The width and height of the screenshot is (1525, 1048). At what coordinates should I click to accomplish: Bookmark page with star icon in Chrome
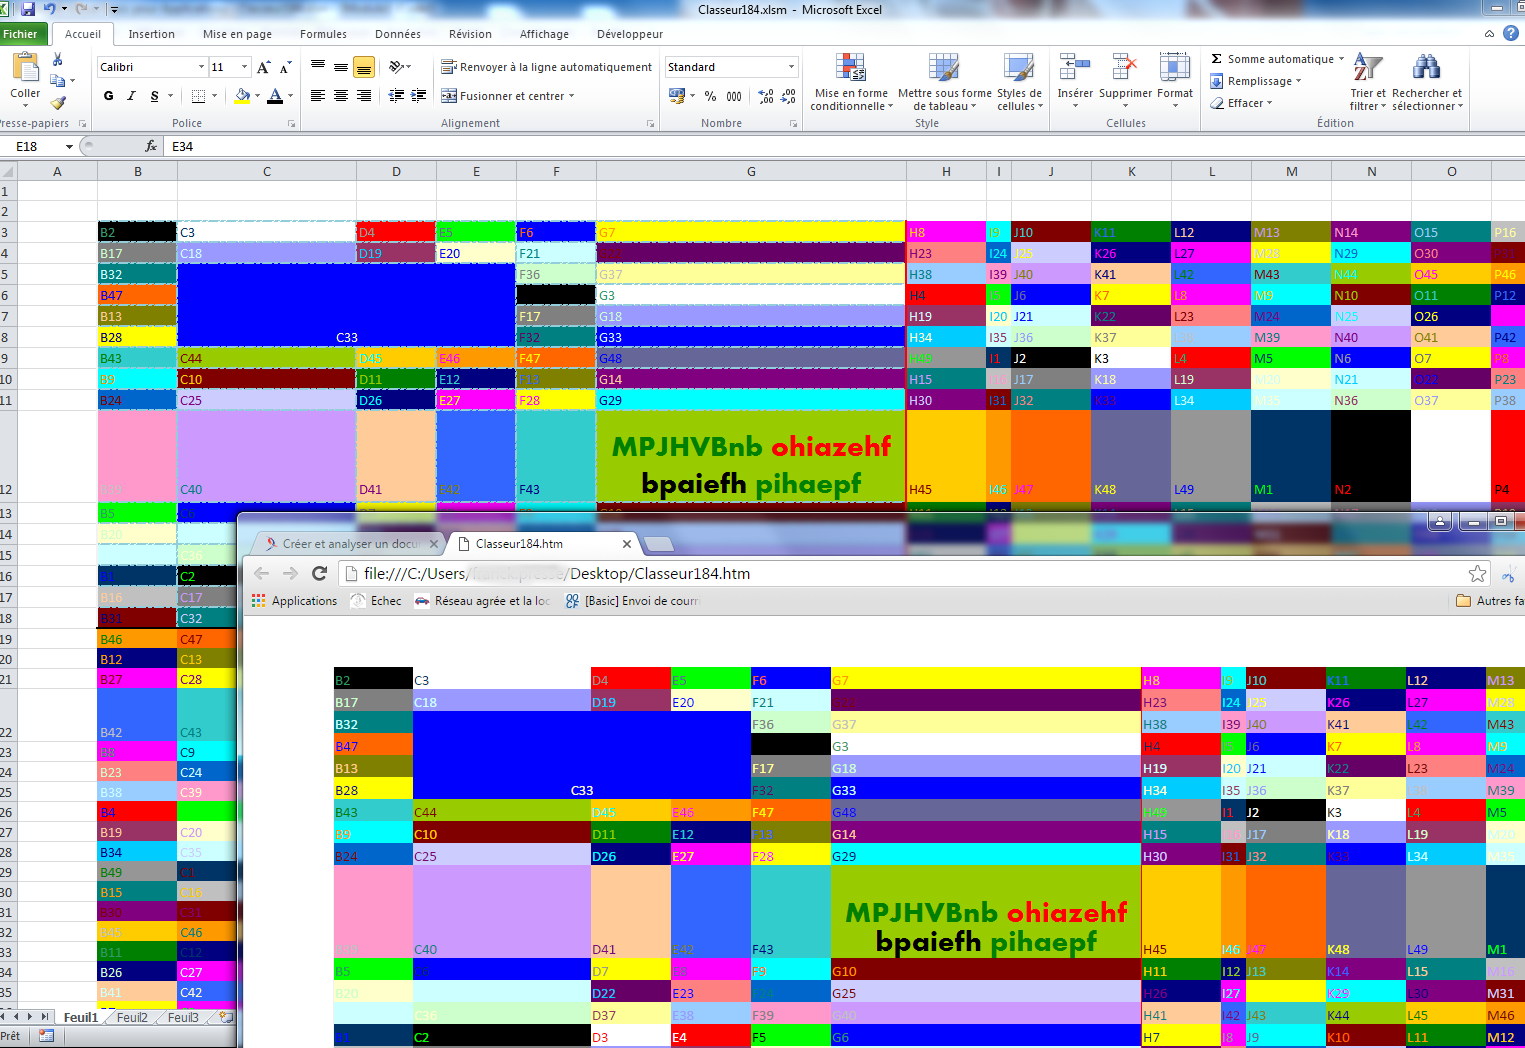click(1477, 573)
